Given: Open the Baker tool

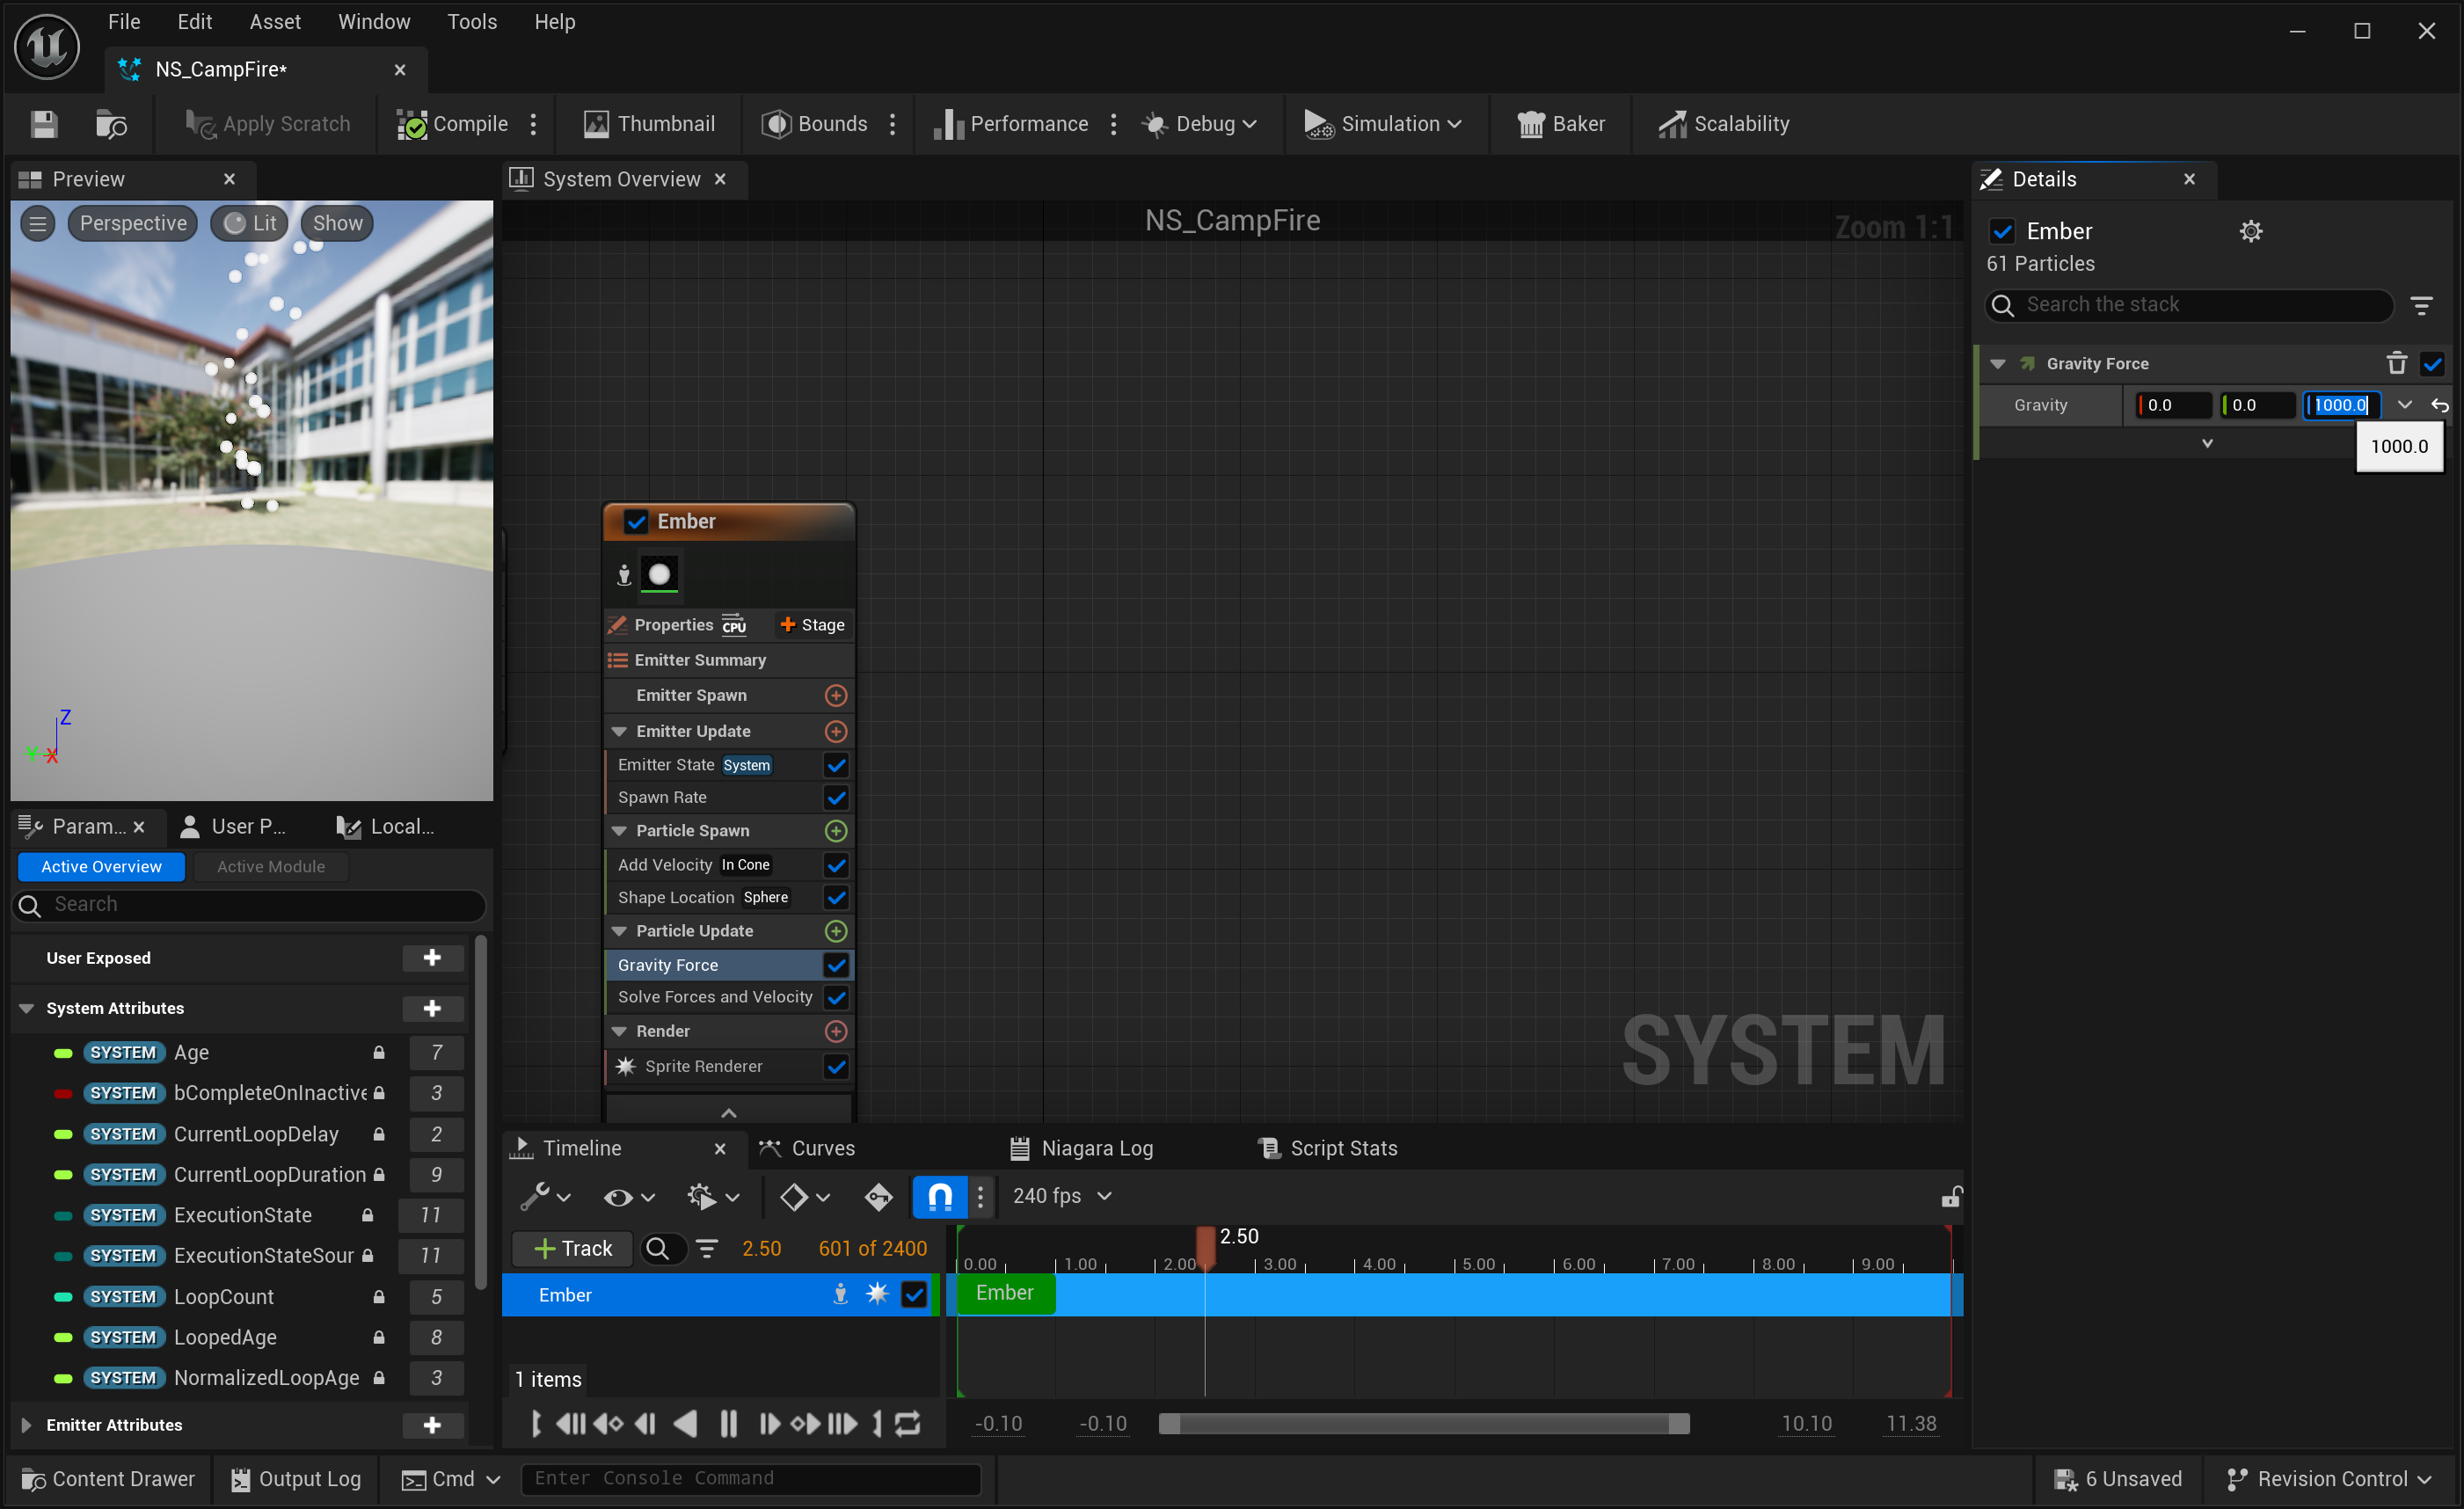Looking at the screenshot, I should coord(1561,124).
